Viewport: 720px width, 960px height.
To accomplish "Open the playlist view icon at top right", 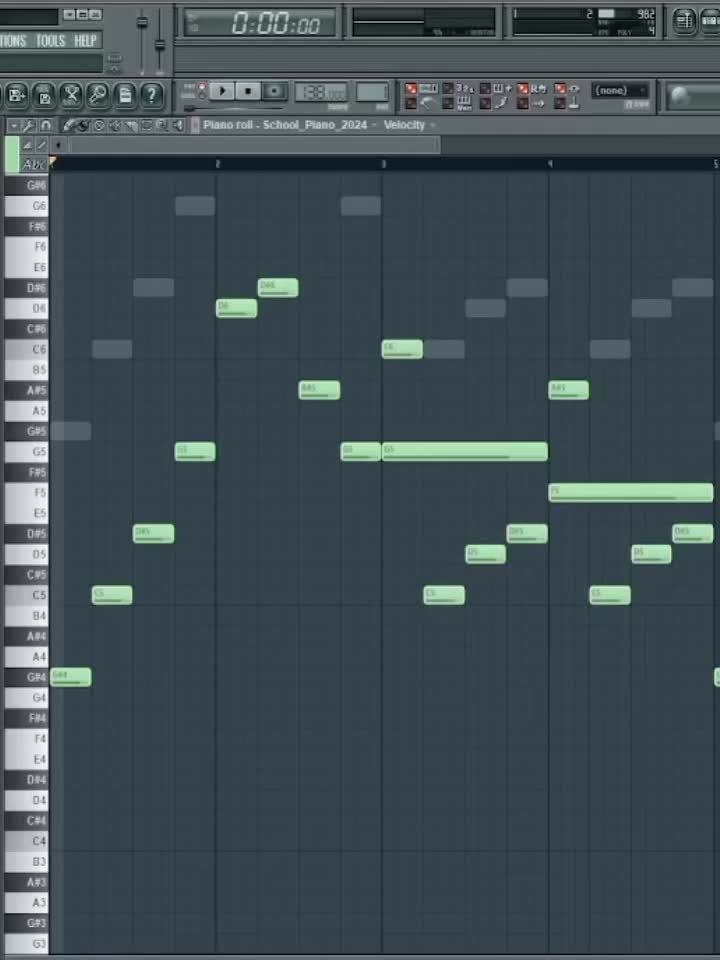I will [x=684, y=21].
